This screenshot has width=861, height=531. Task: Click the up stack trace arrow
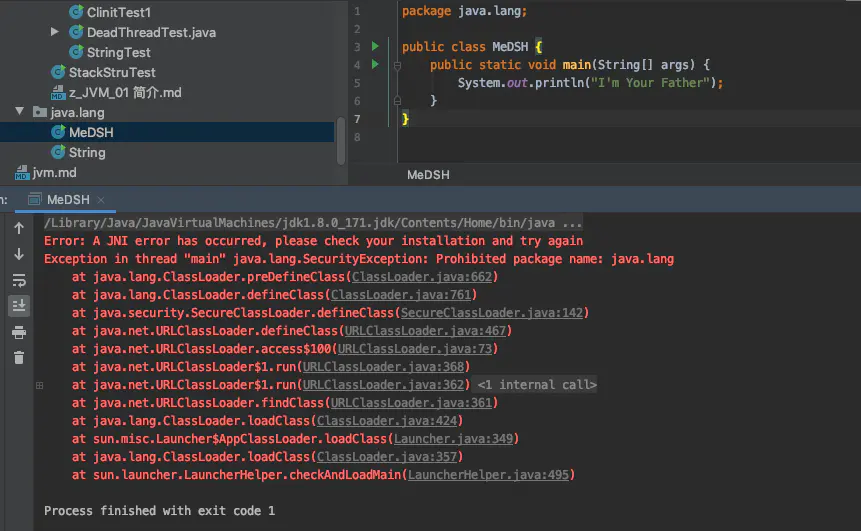pos(19,228)
